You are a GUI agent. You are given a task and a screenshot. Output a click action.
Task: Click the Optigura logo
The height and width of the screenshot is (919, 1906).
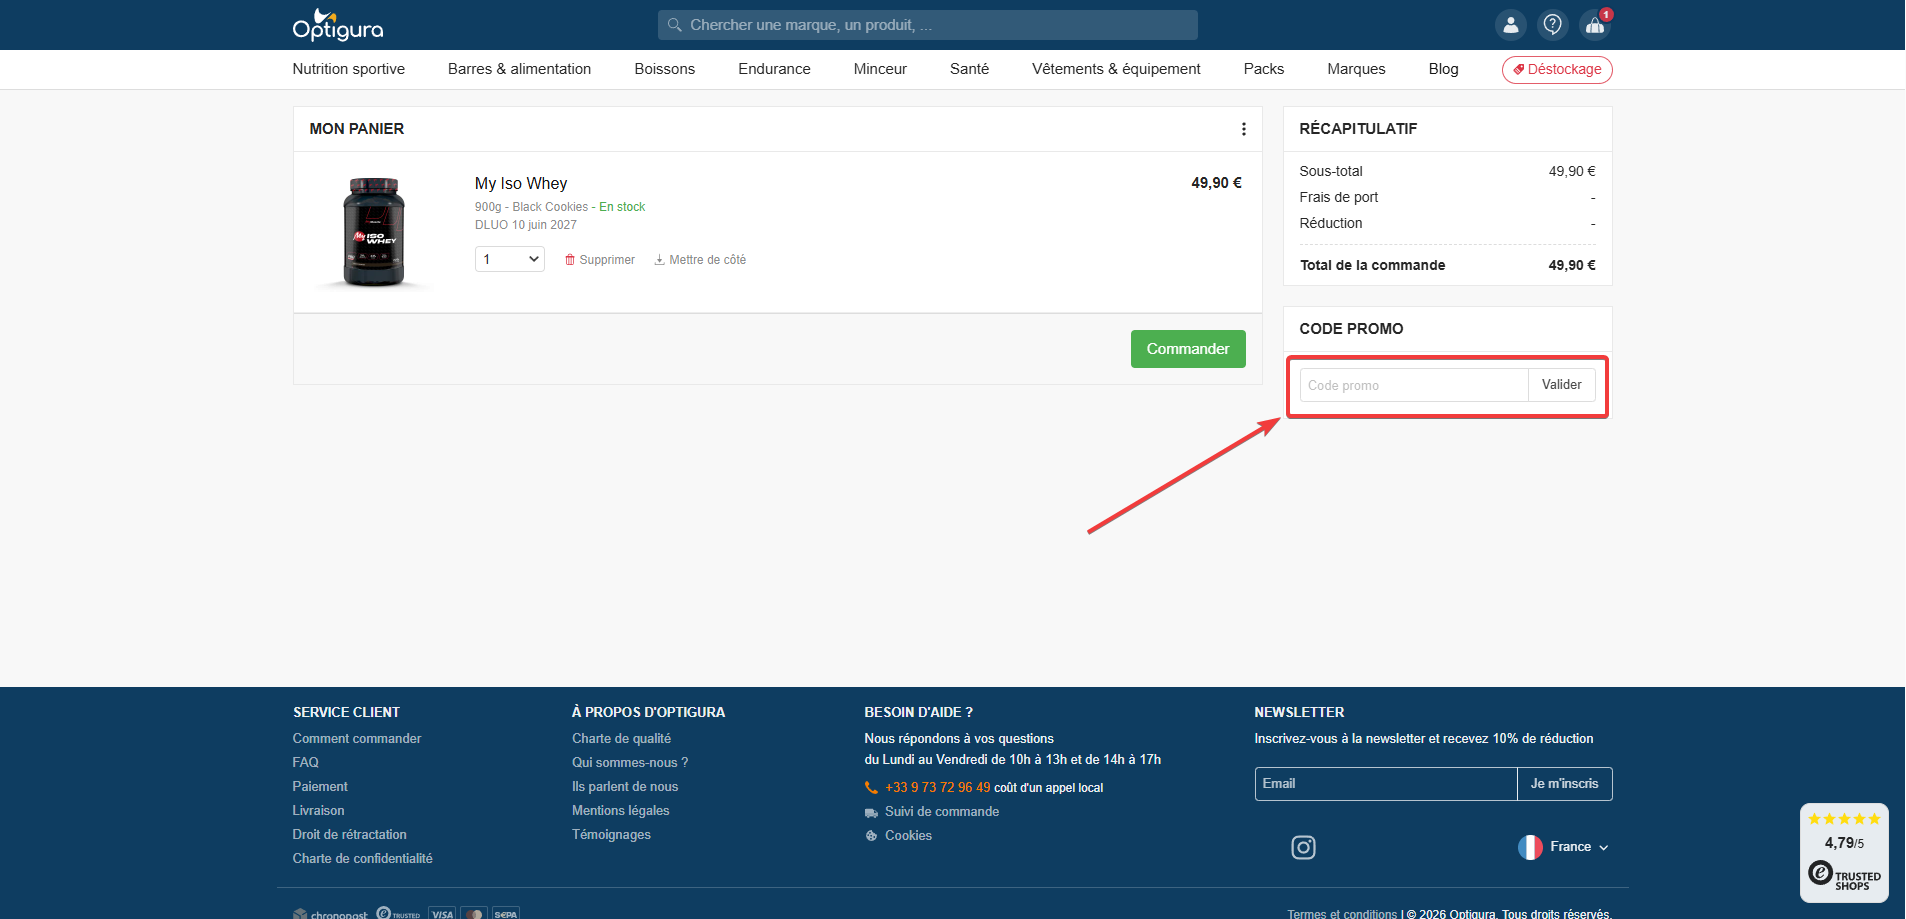[338, 25]
